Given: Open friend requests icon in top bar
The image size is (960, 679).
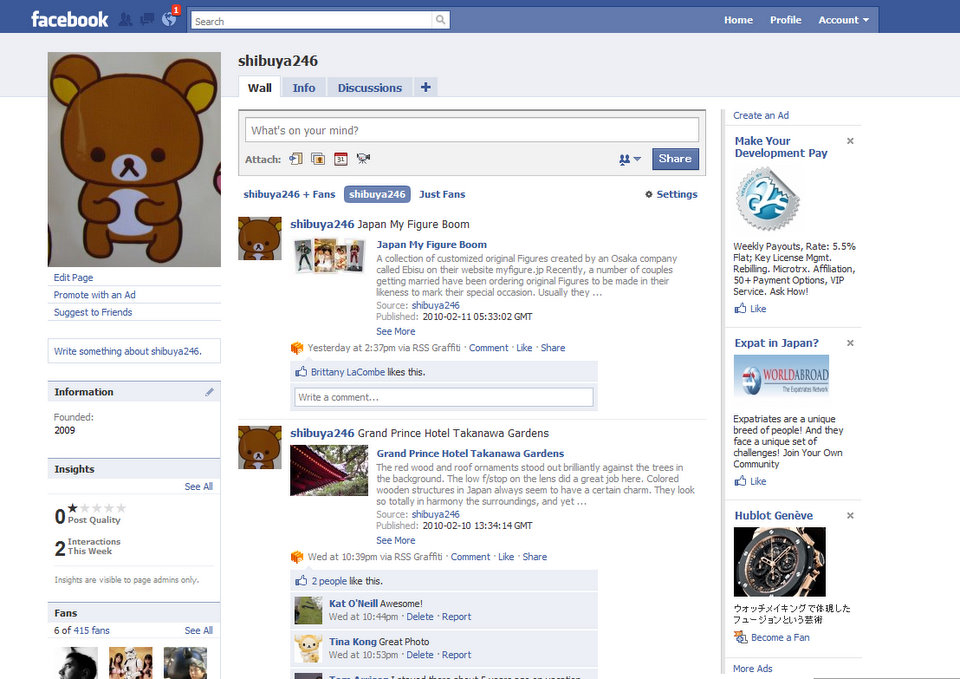Looking at the screenshot, I should point(126,20).
